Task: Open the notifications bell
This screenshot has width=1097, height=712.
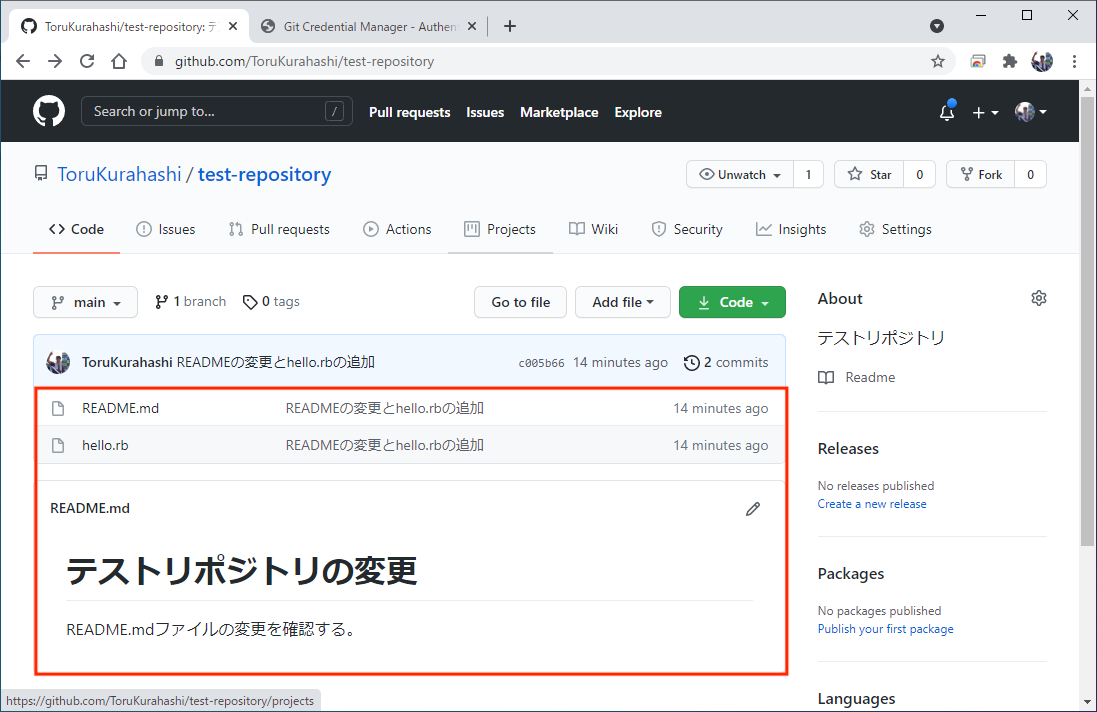Action: point(947,112)
